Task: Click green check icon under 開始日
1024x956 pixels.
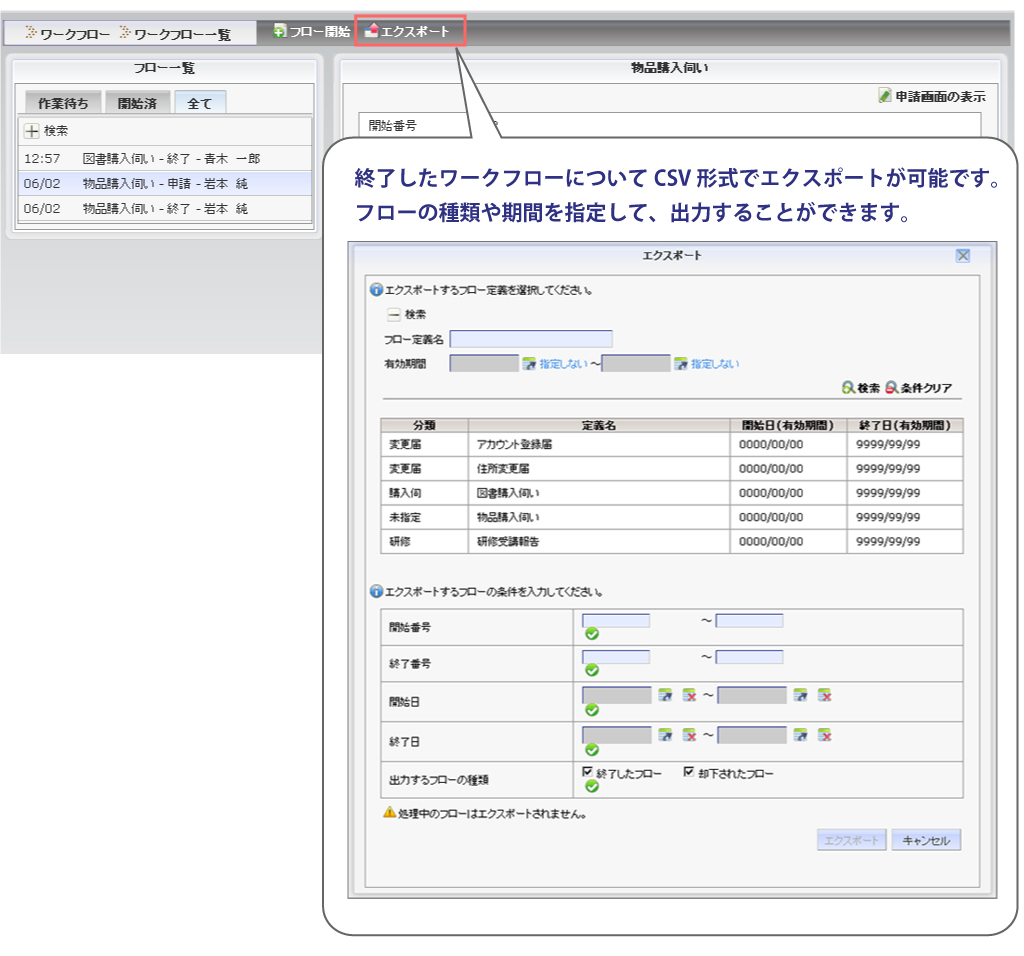Action: coord(592,710)
